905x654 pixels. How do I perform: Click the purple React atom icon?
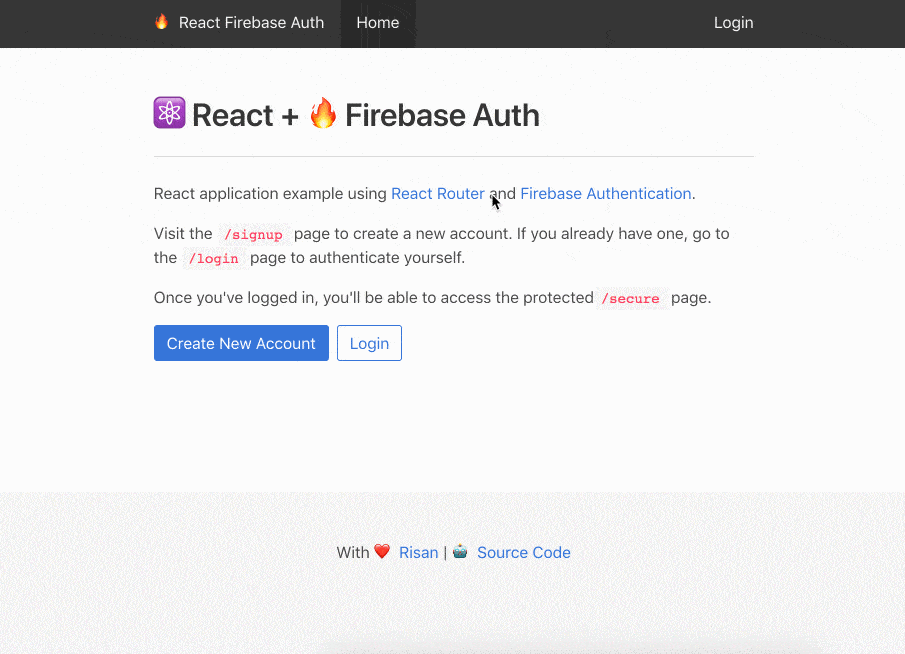170,113
